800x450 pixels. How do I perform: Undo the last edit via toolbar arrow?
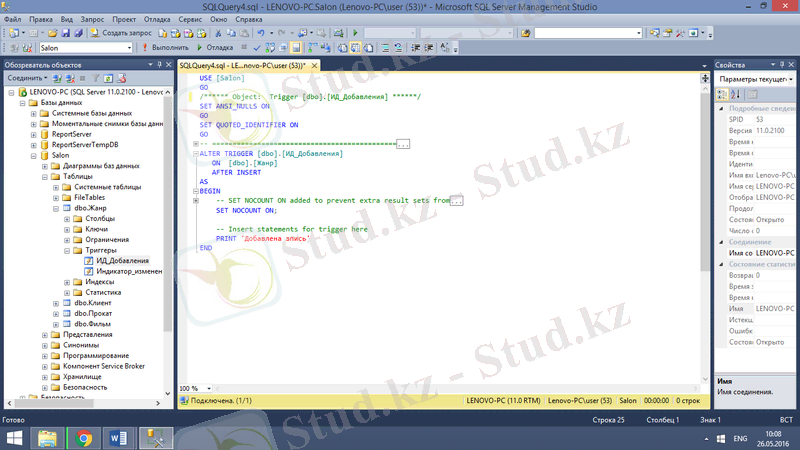click(x=261, y=33)
